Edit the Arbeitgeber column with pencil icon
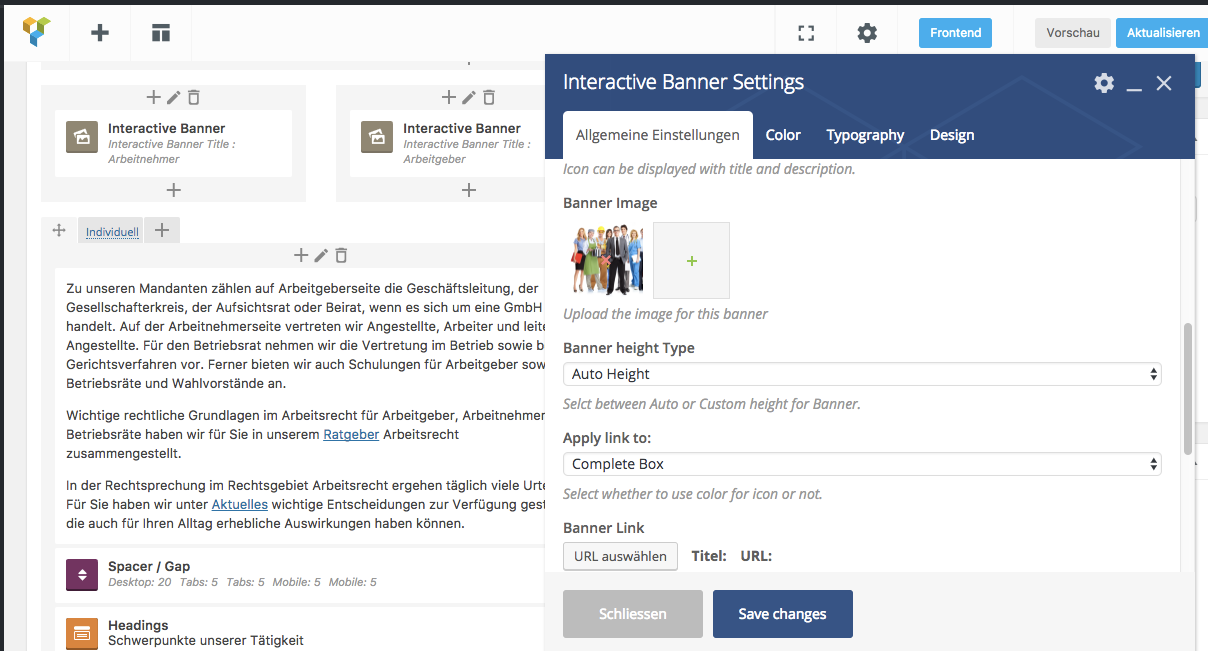Viewport: 1208px width, 651px height. click(468, 97)
